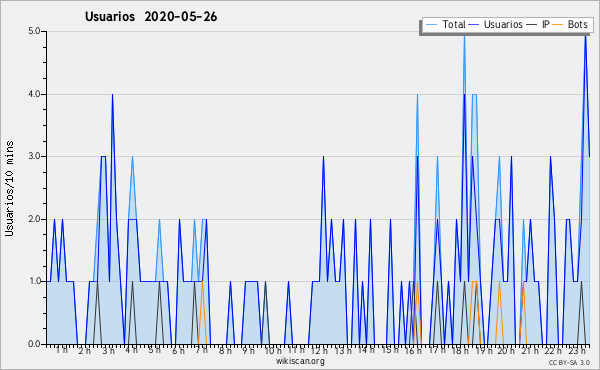Viewport: 600px width, 370px height.
Task: Click the '2 h' x-axis label
Action: click(x=85, y=351)
